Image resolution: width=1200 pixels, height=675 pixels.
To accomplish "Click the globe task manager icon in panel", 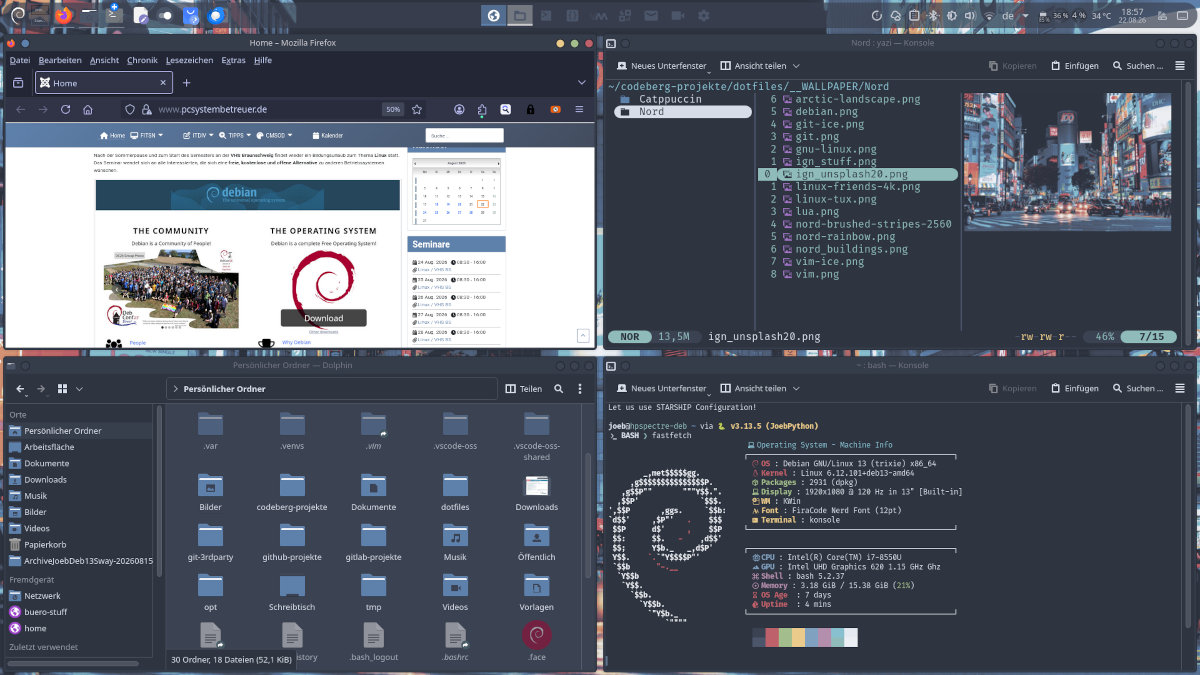I will [493, 16].
